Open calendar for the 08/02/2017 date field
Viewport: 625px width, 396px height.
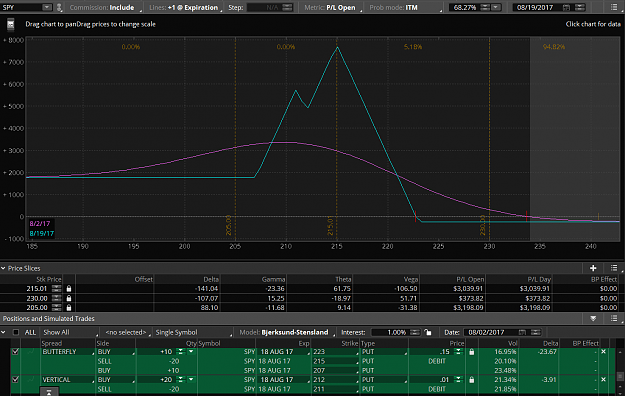click(x=522, y=332)
